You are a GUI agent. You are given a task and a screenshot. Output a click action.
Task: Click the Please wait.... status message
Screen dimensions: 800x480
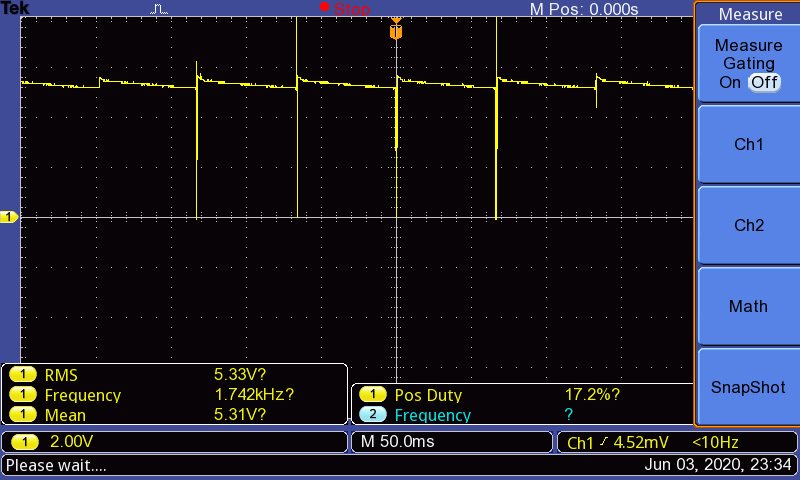[x=56, y=465]
